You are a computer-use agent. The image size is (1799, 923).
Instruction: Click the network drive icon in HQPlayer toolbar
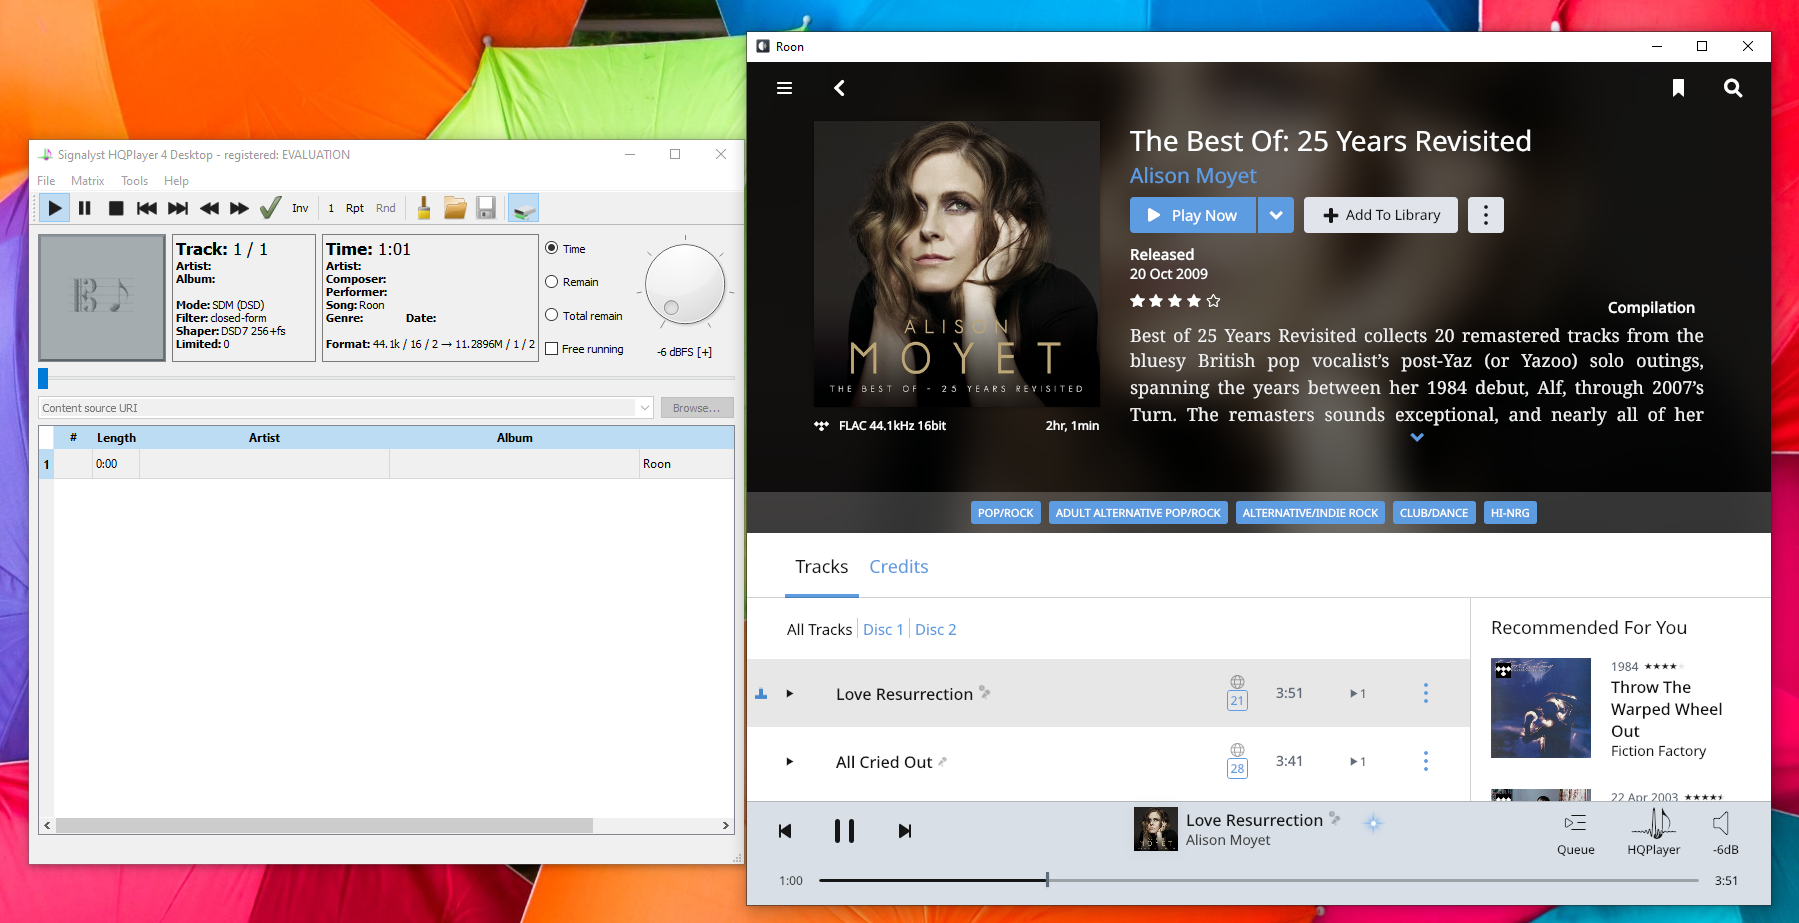point(523,208)
